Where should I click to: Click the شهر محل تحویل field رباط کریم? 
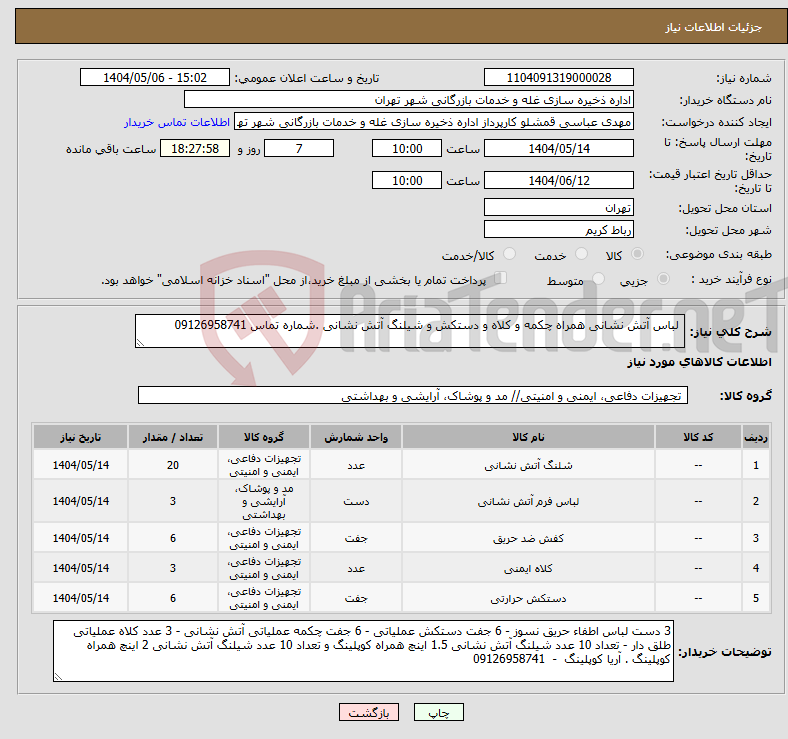click(559, 229)
